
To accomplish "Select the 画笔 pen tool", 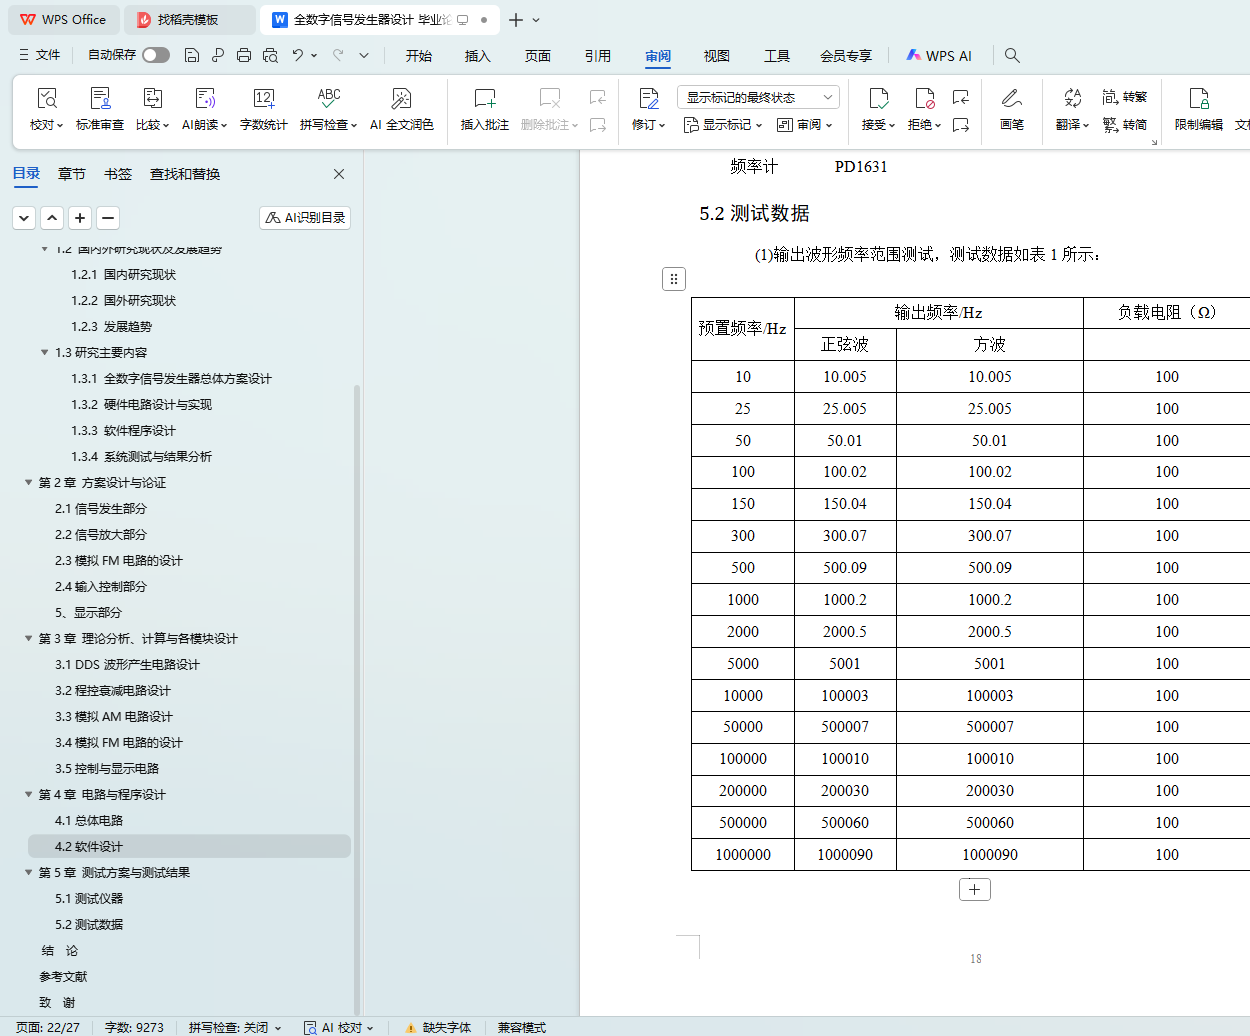I will point(1011,99).
